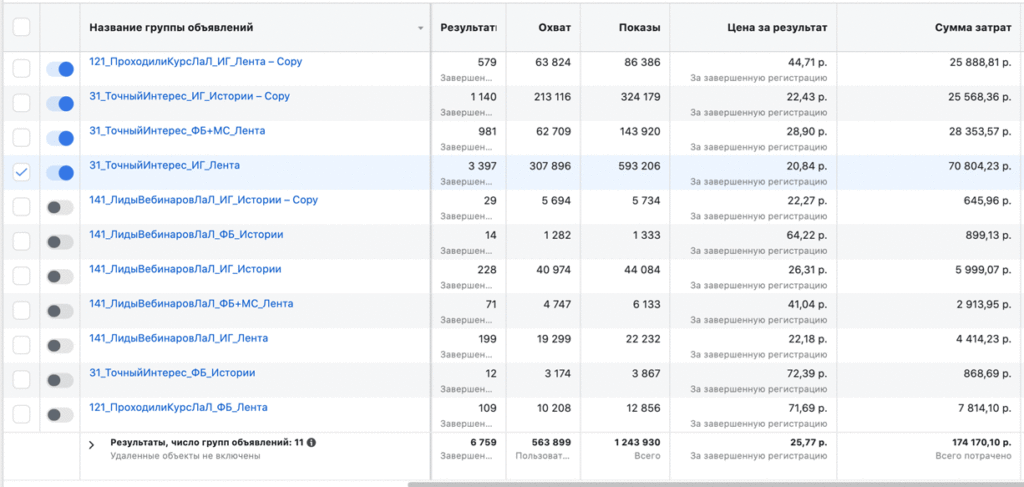Image resolution: width=1024 pixels, height=487 pixels.
Task: Sort by the Охват column header
Action: [x=554, y=28]
